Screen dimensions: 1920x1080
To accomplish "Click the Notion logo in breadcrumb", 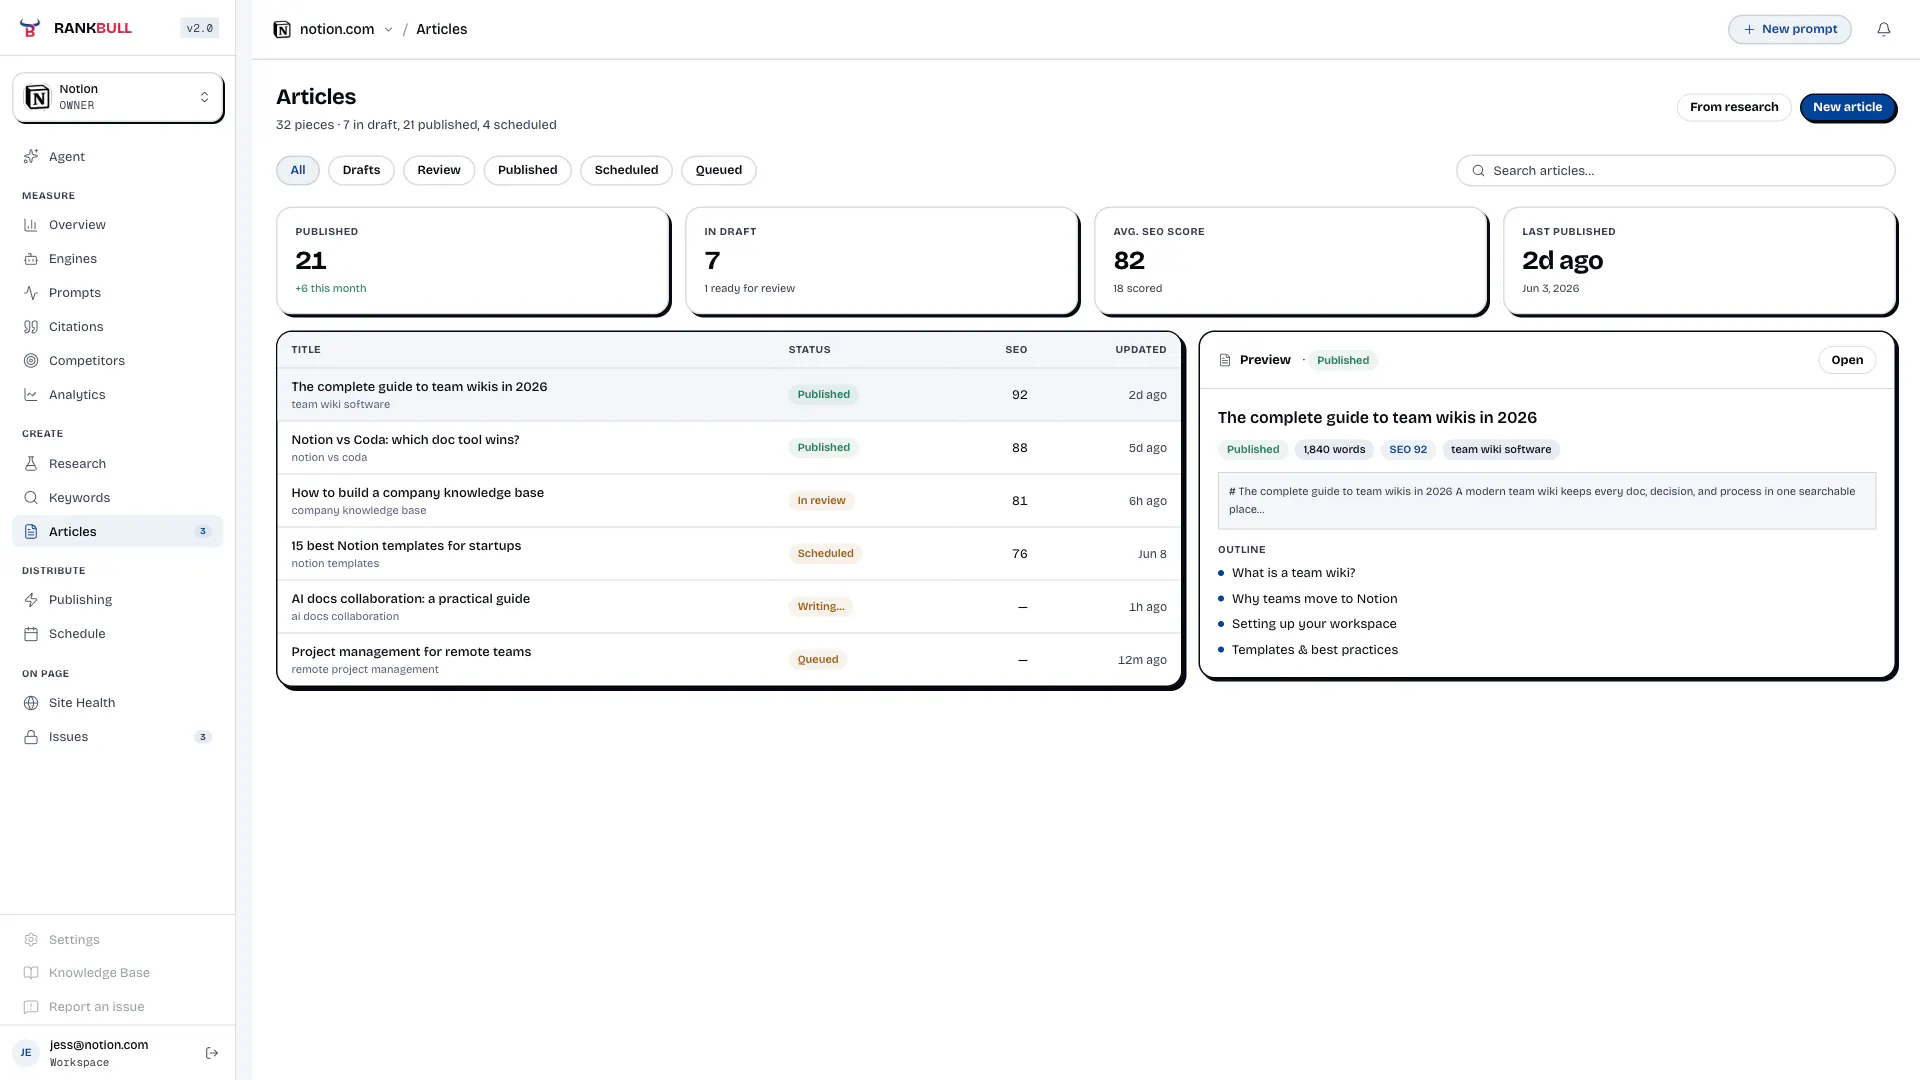I will tap(282, 30).
